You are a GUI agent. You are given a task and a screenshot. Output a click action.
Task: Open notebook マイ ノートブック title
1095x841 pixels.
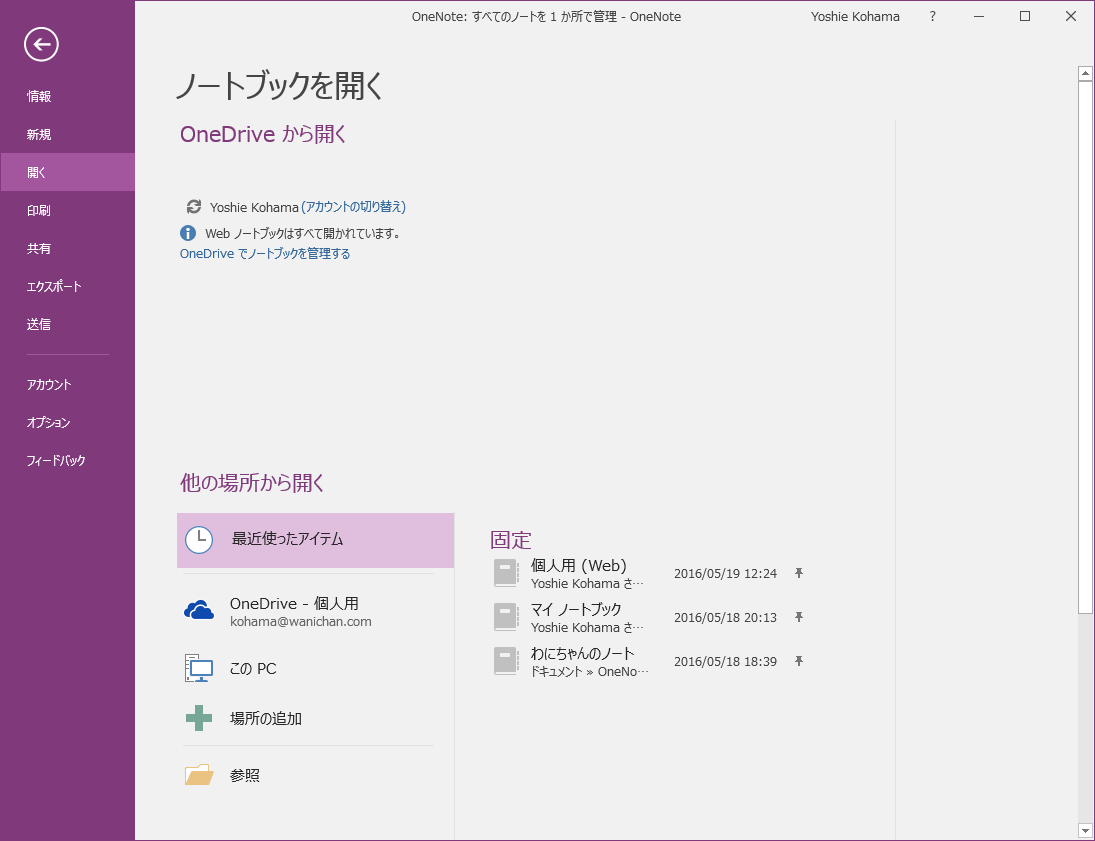pos(576,609)
